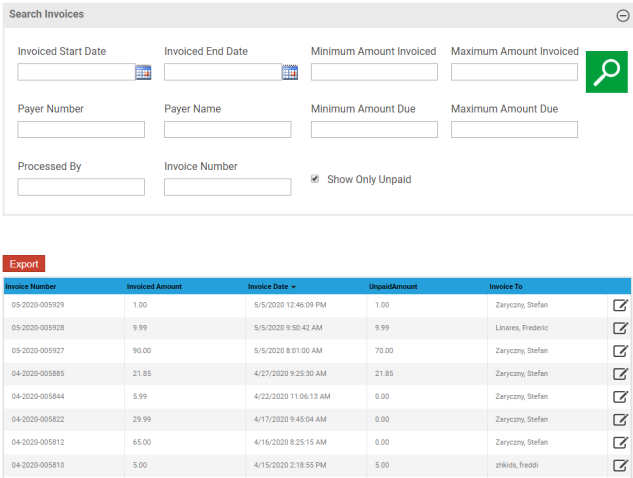
Task: Edit invoice 04-2020-005844 via row icon
Action: point(620,397)
